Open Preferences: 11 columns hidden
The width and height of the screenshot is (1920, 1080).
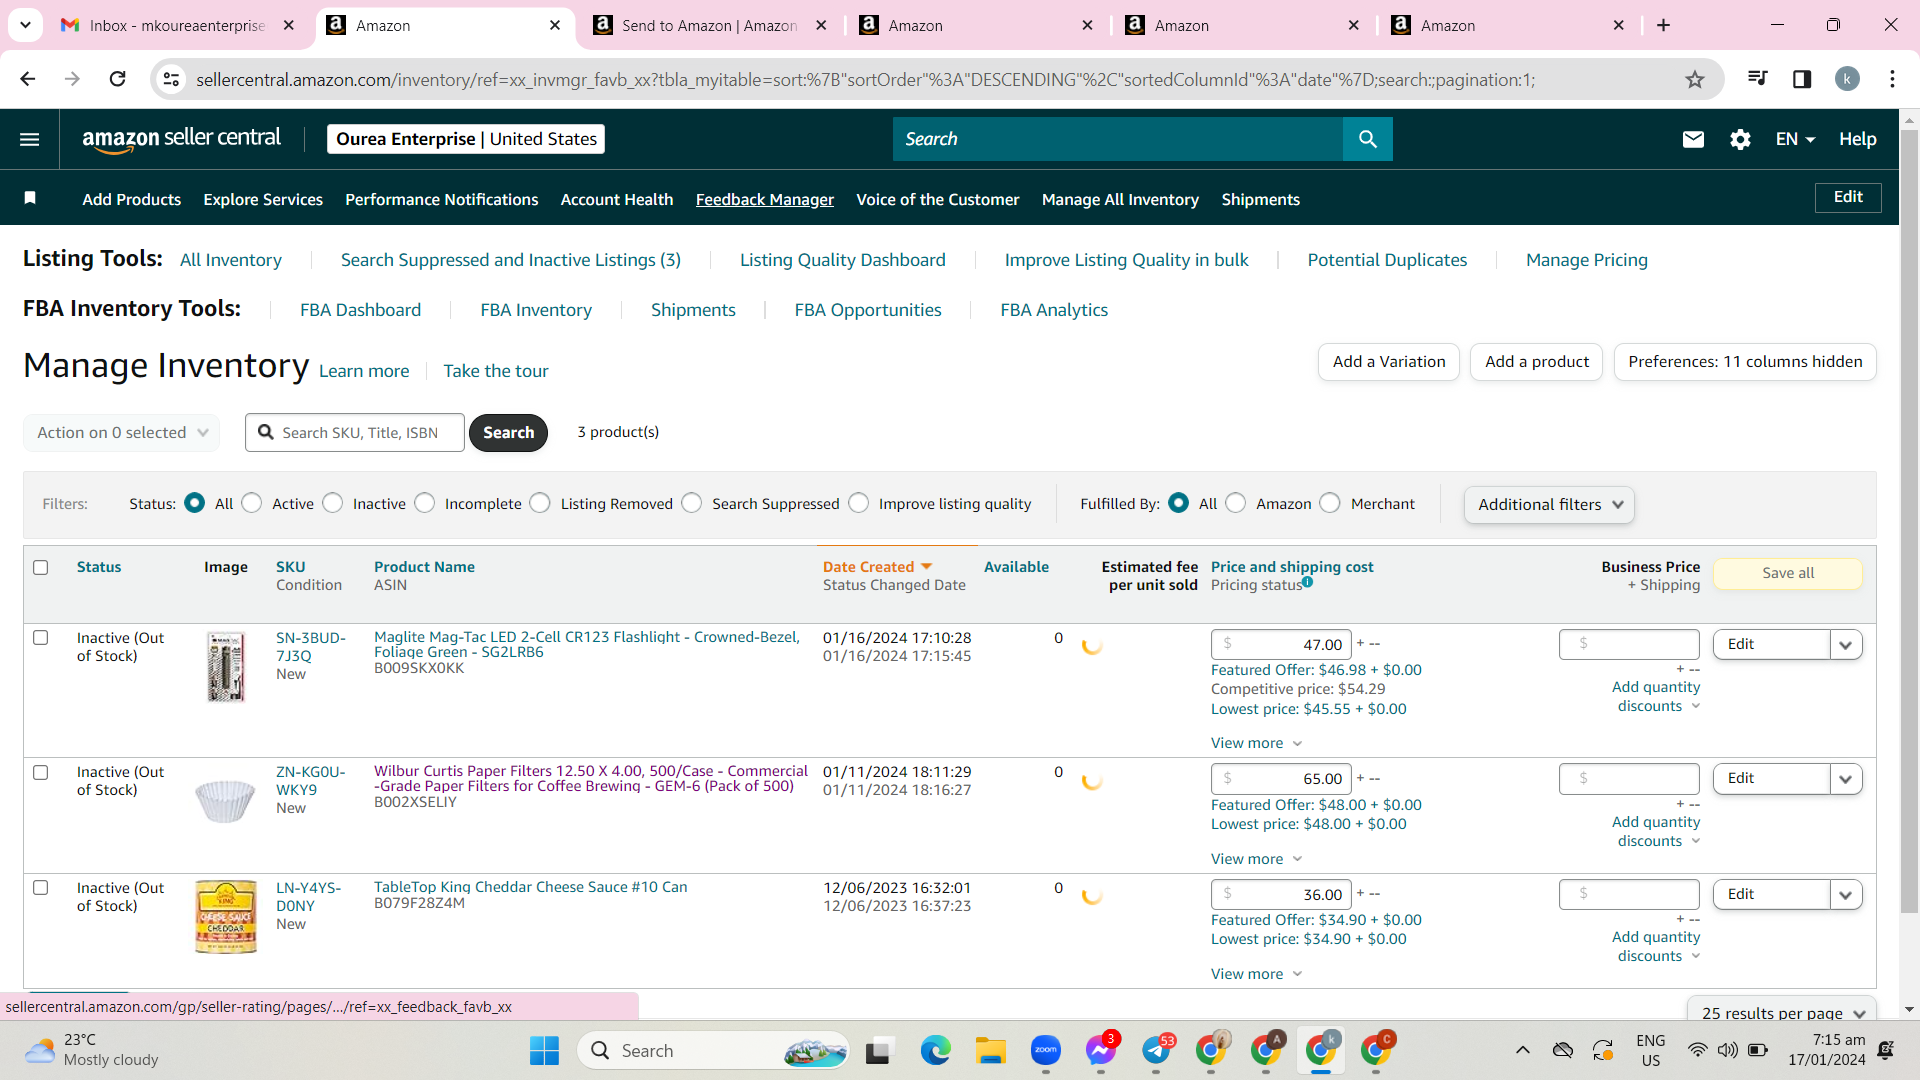coord(1745,362)
